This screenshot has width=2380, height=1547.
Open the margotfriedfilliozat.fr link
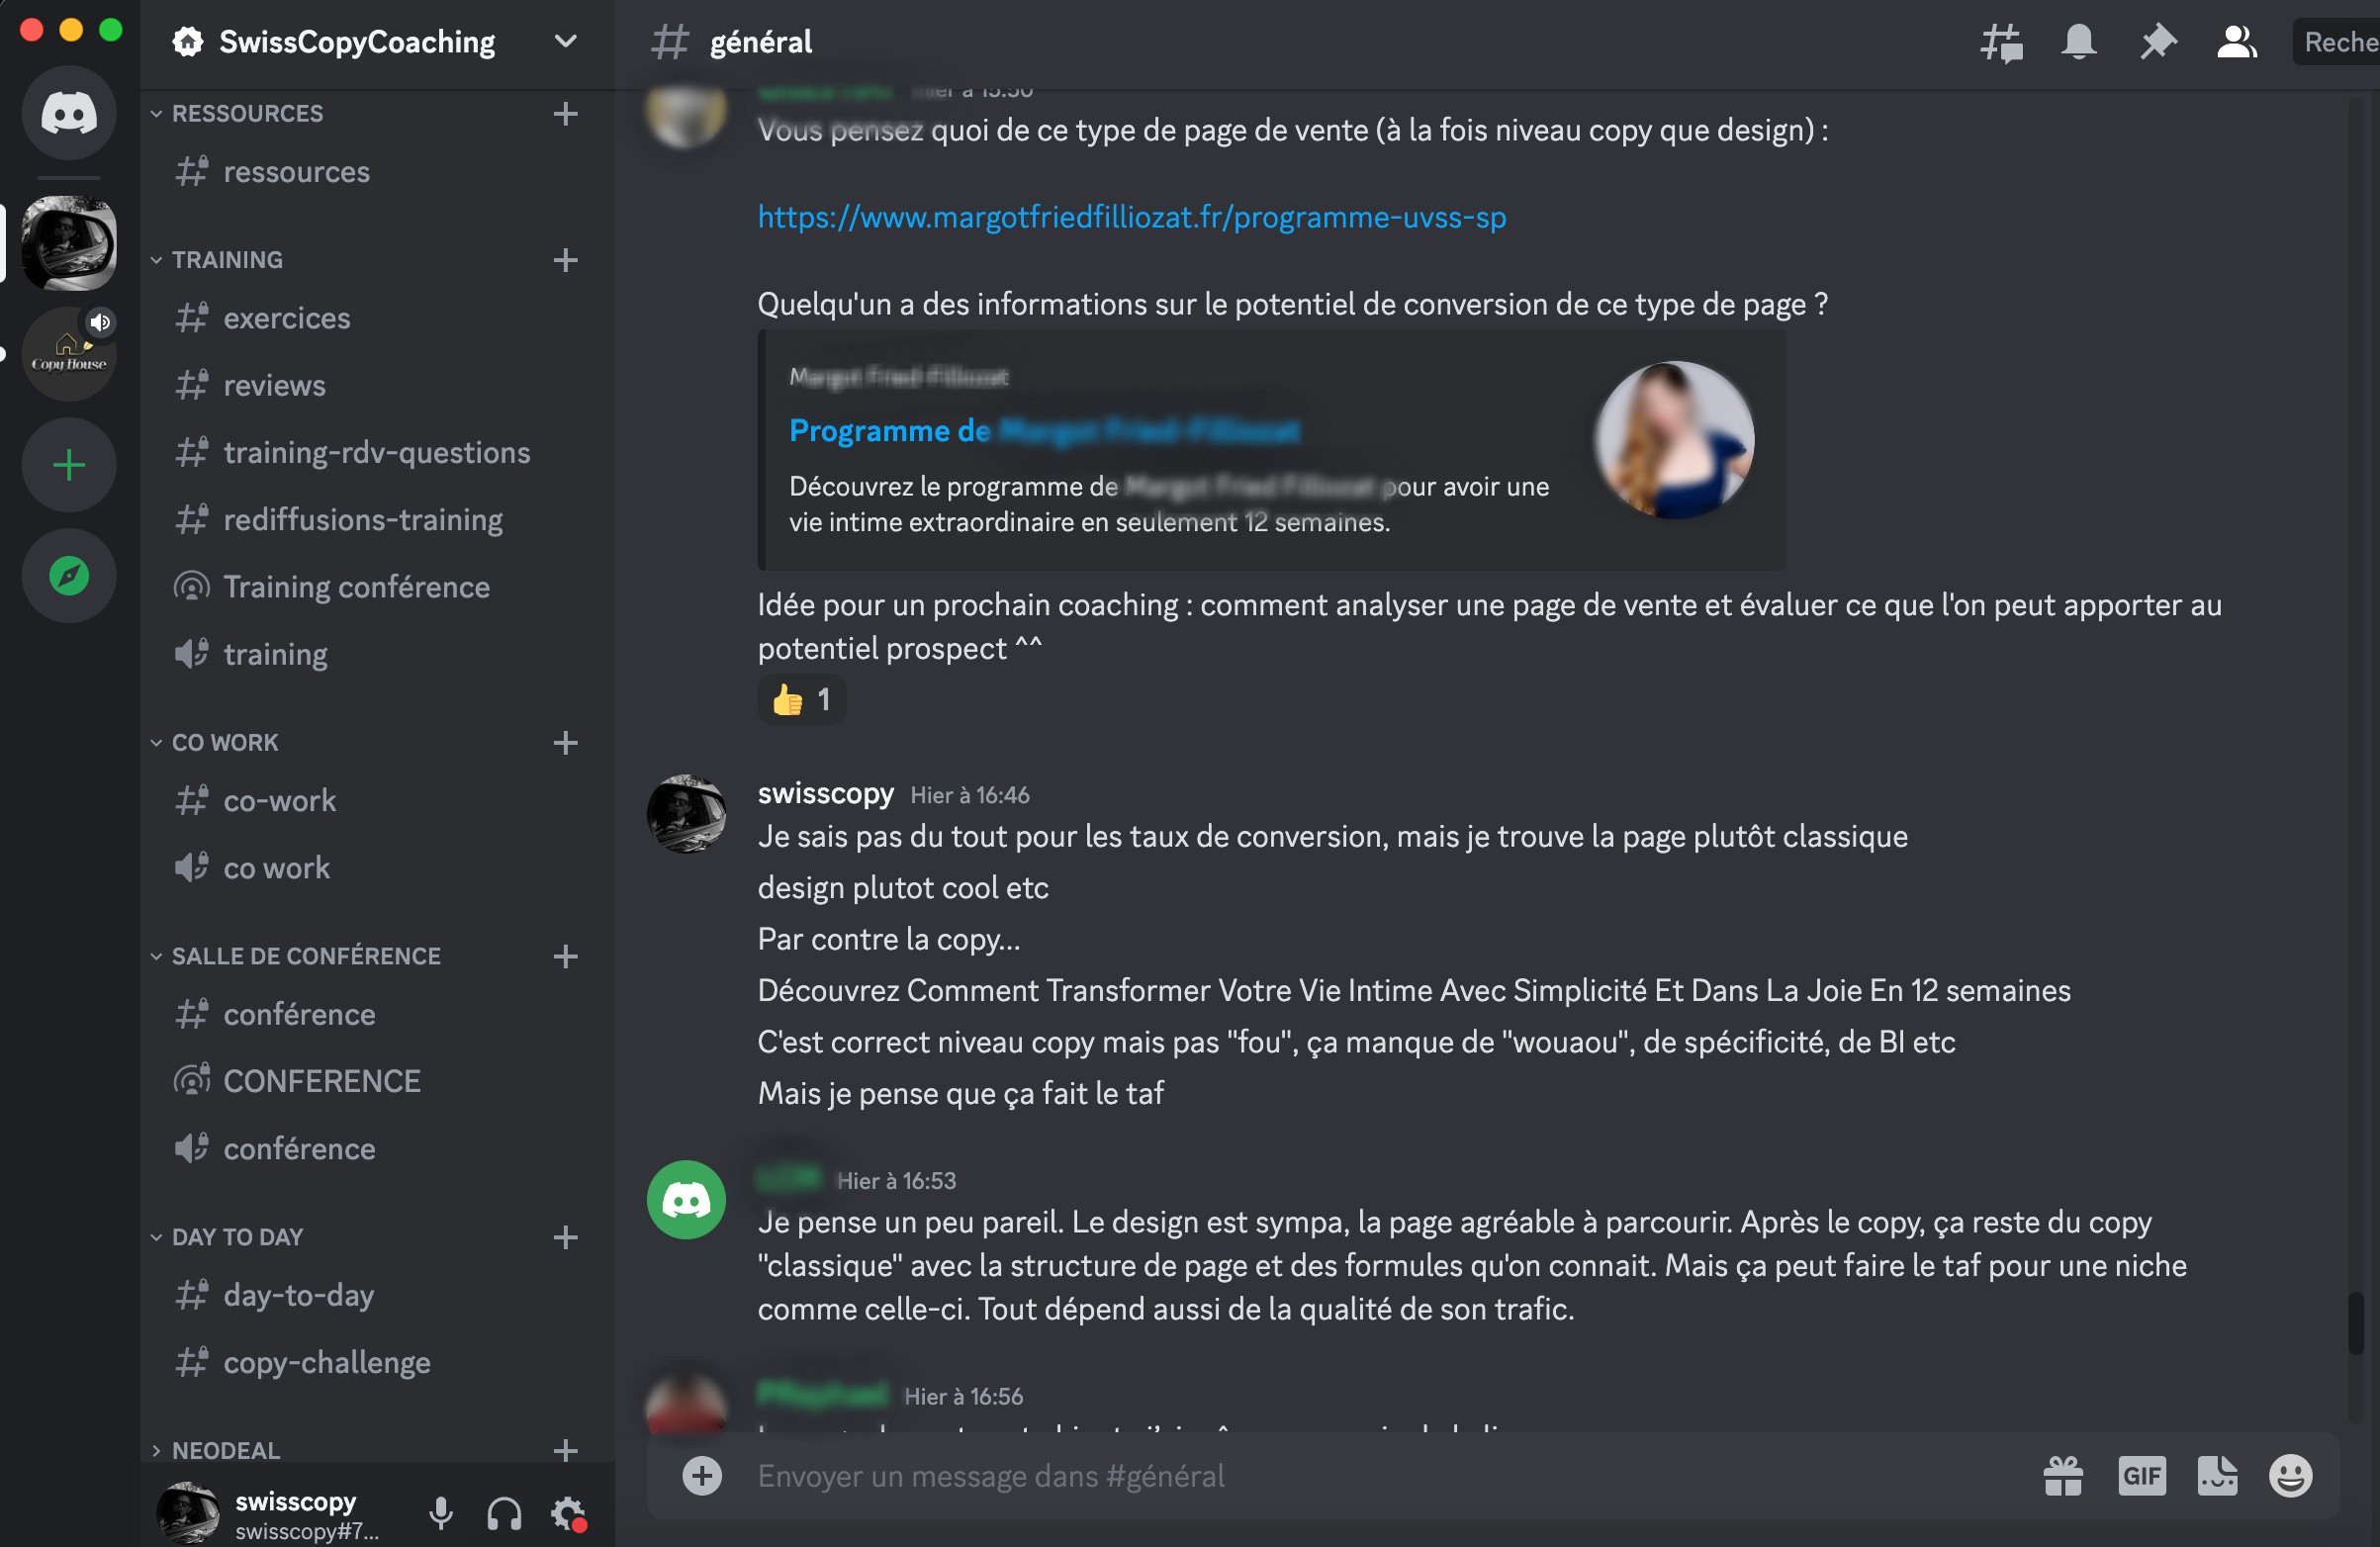tap(1131, 217)
